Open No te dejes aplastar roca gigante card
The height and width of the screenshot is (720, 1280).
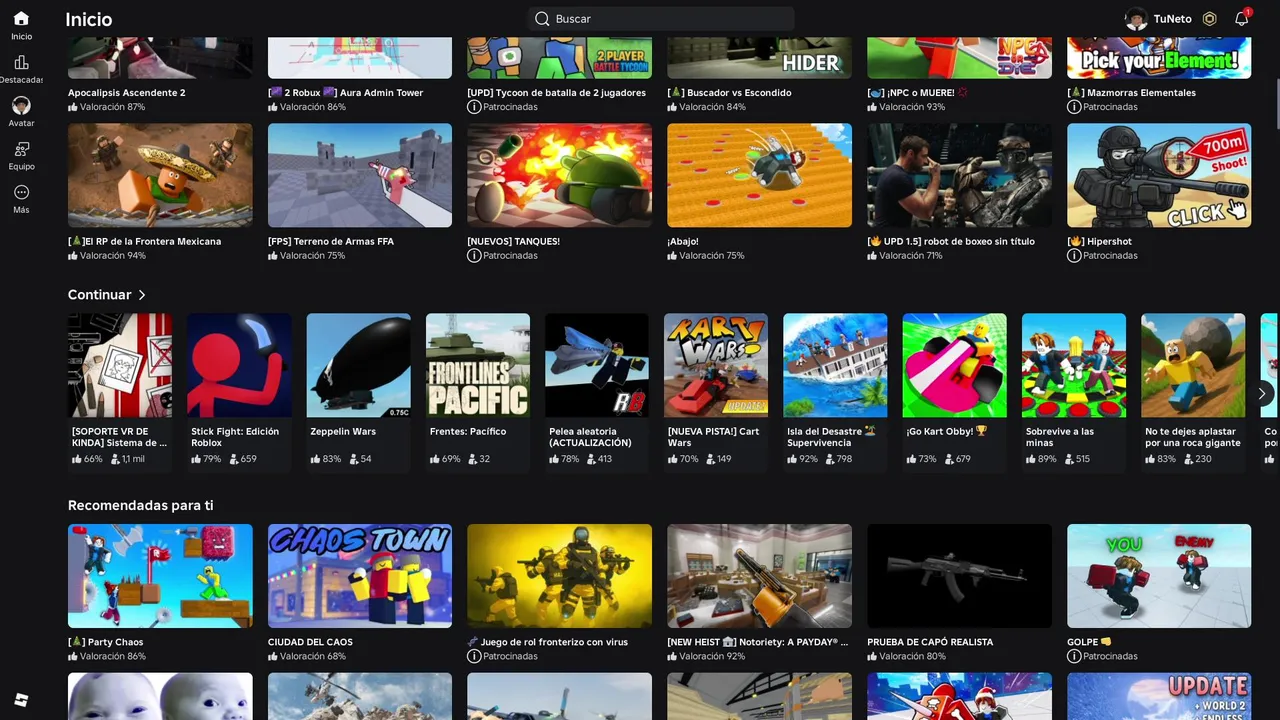point(1193,391)
